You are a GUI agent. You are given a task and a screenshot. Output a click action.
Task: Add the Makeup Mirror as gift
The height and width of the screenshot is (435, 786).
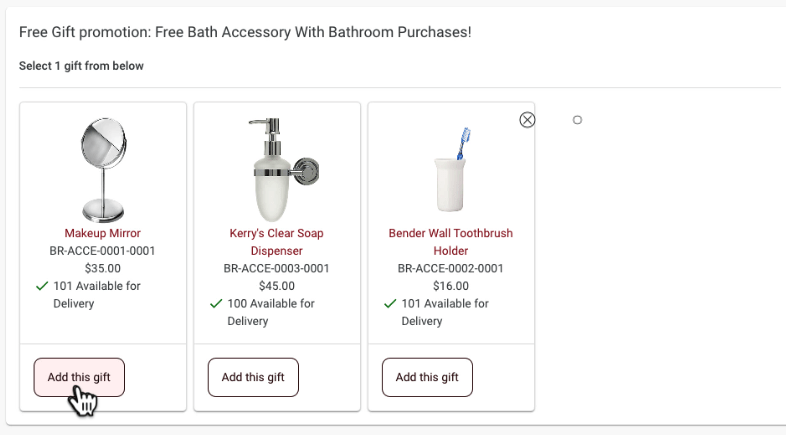pyautogui.click(x=79, y=377)
